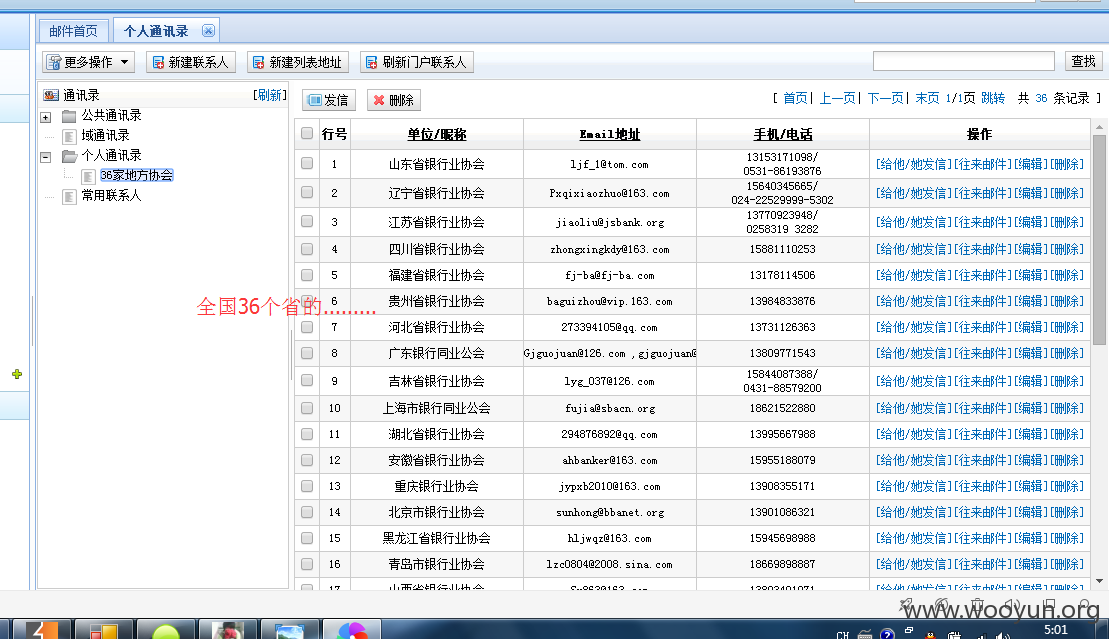
Task: Open the colorful pinwheel taskbar app
Action: pos(352,629)
